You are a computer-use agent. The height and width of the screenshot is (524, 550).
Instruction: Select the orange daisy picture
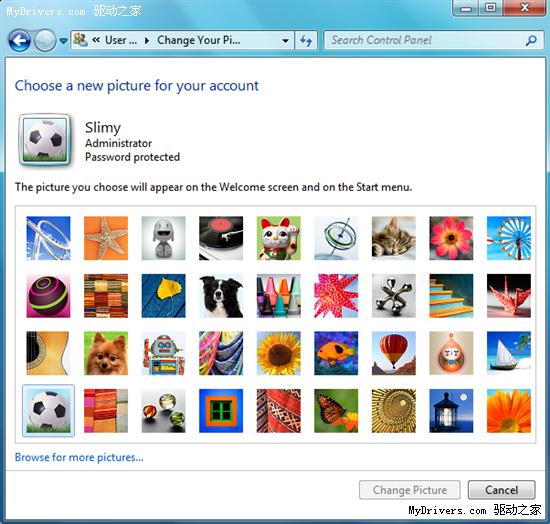509,411
